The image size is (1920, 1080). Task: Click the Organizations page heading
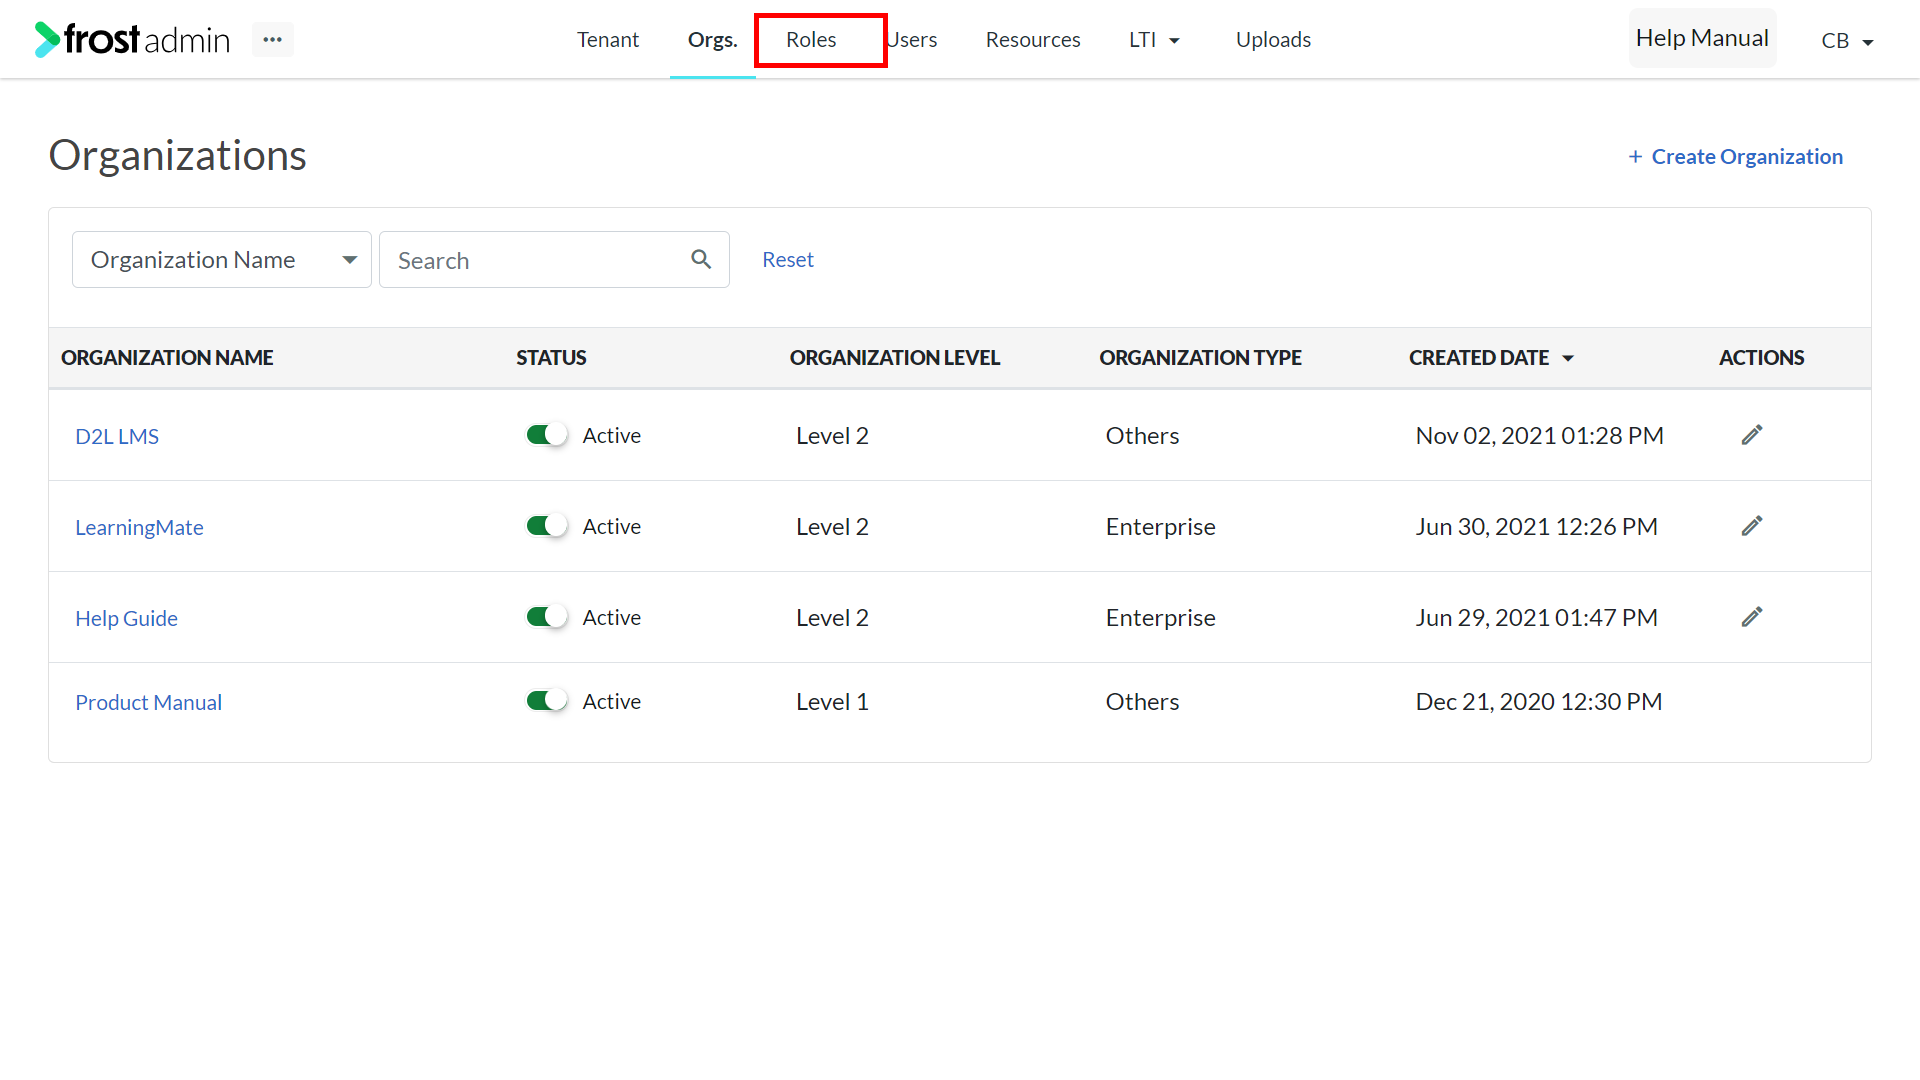point(178,156)
